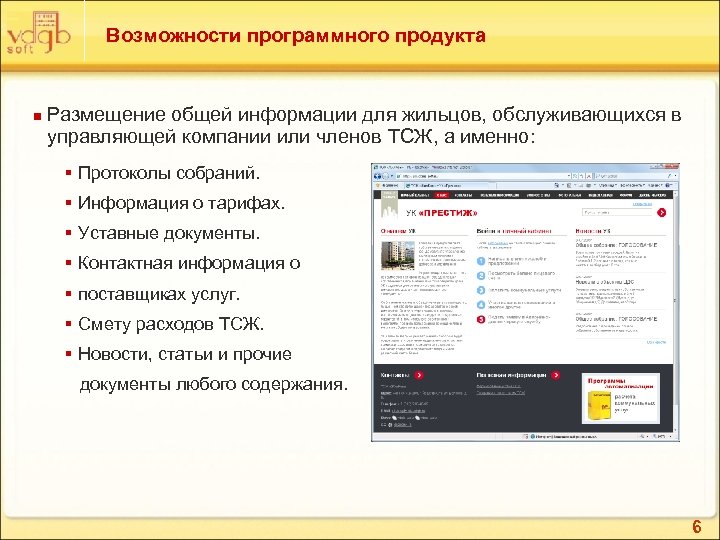Click the browser Back arrow button
Image resolution: width=720 pixels, height=540 pixels.
pos(378,176)
